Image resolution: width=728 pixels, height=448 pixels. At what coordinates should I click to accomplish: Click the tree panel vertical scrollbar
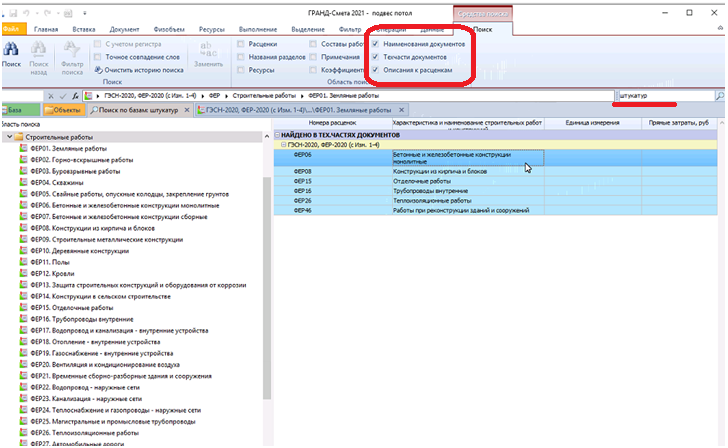pos(266,288)
